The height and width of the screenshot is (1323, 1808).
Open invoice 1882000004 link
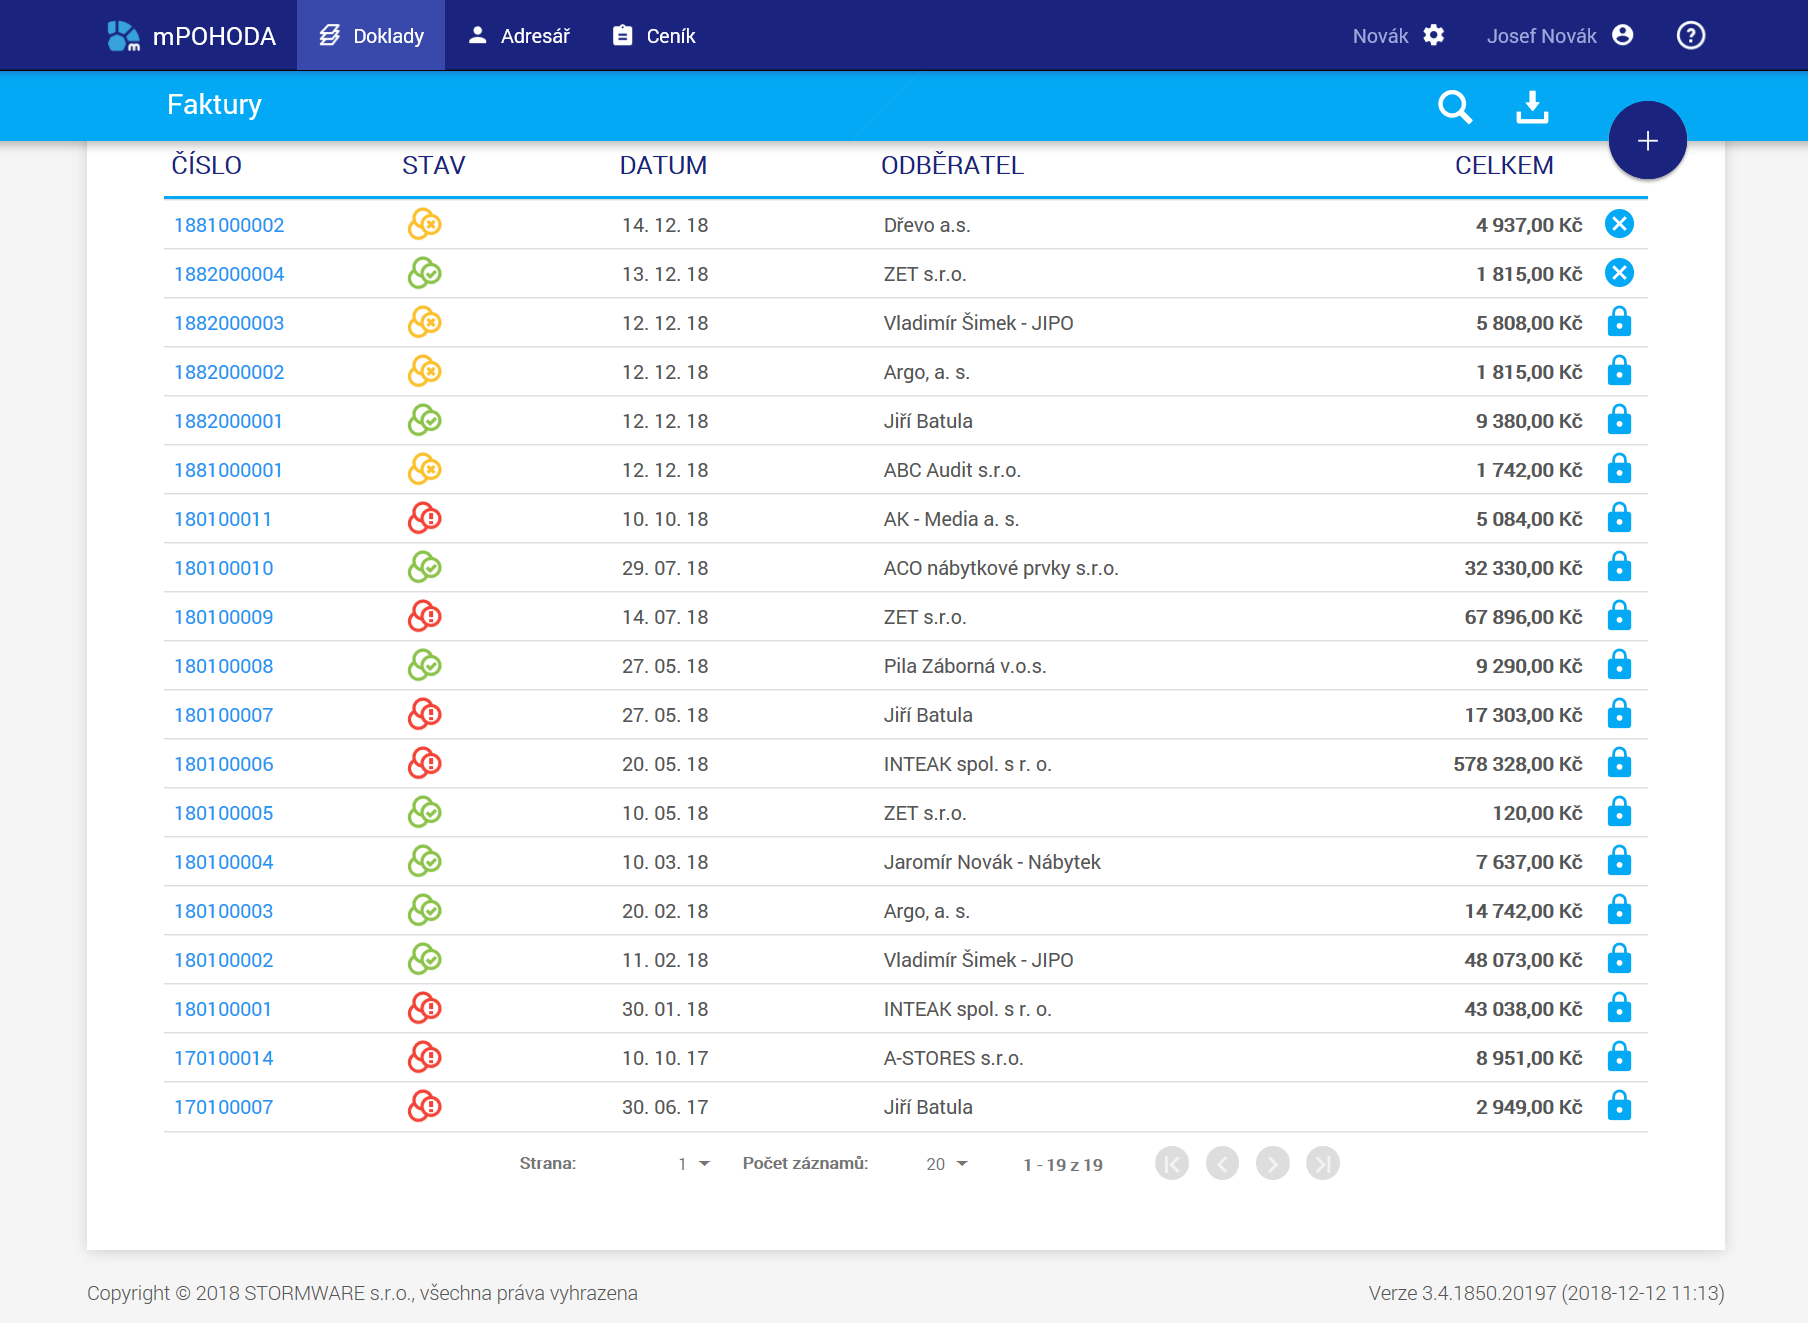229,274
